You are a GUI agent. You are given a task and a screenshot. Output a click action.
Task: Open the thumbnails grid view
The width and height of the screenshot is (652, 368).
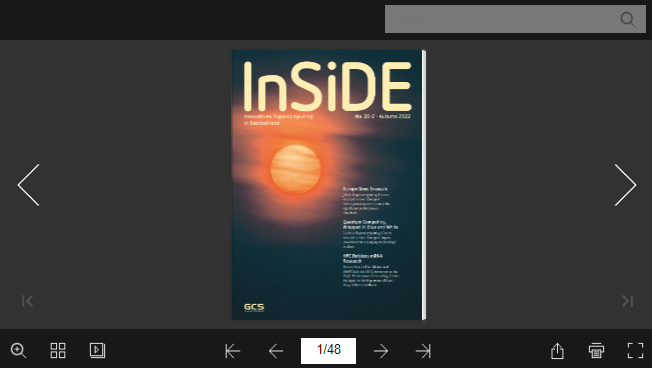point(58,351)
